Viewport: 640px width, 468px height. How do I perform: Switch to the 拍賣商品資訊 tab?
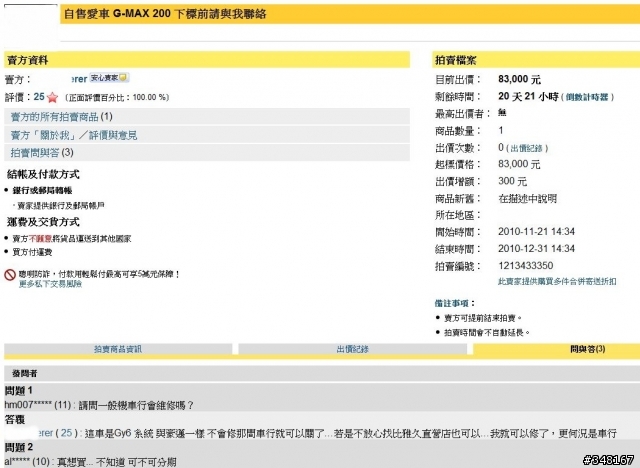pyautogui.click(x=118, y=349)
